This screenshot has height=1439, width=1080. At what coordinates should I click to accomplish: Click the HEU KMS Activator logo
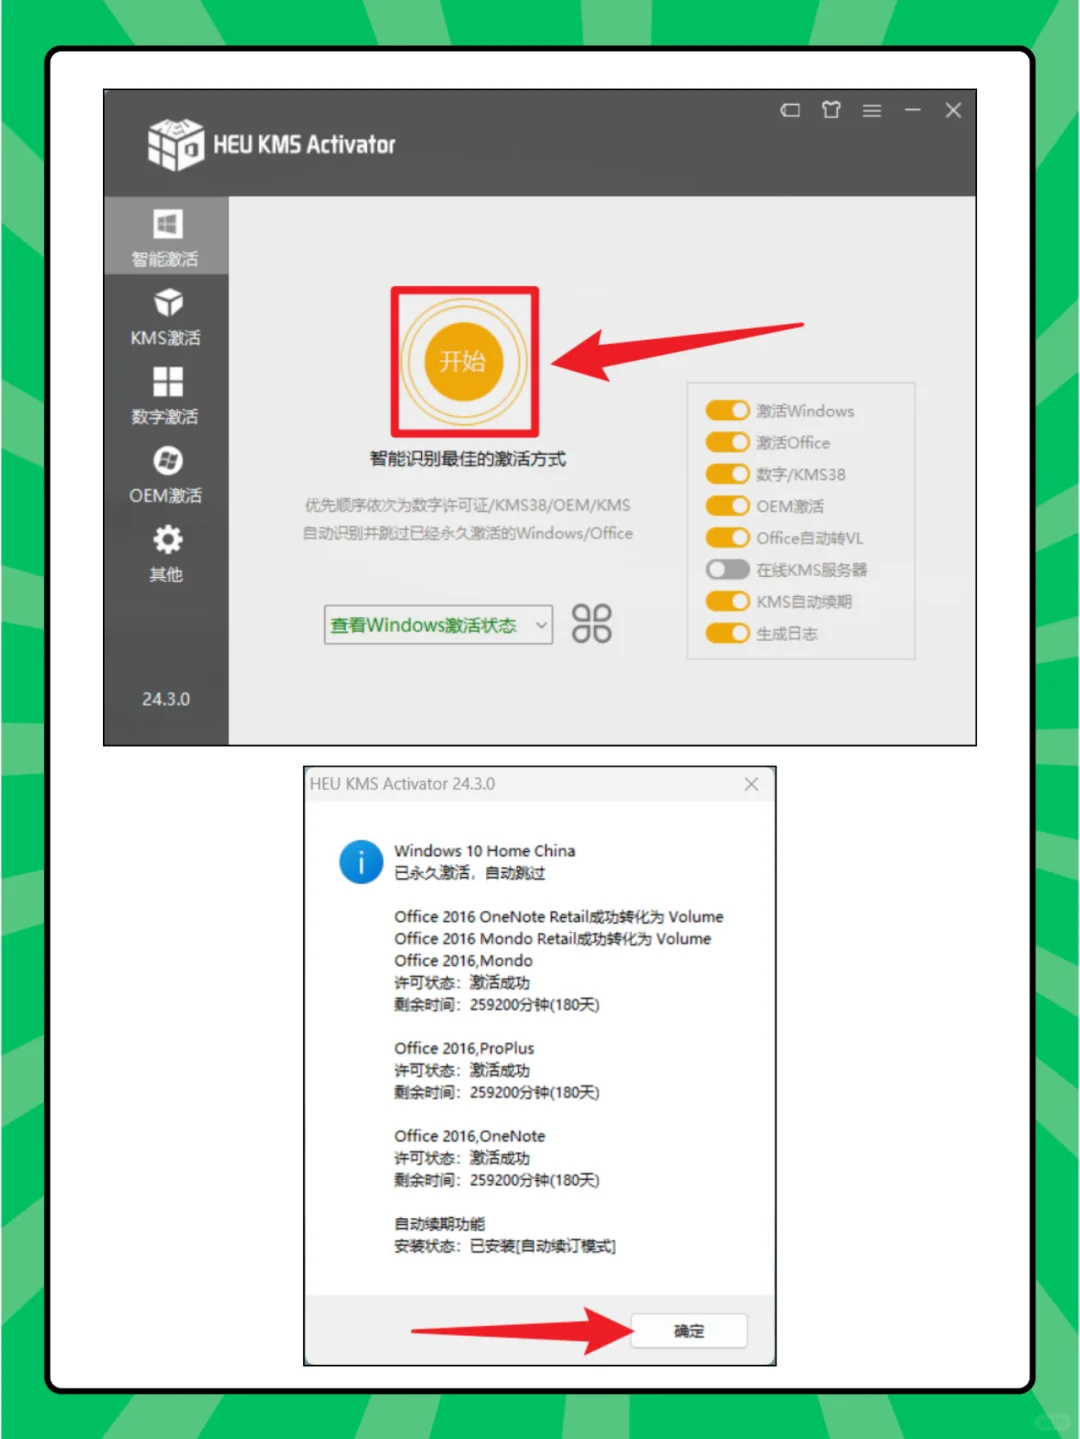[x=174, y=143]
